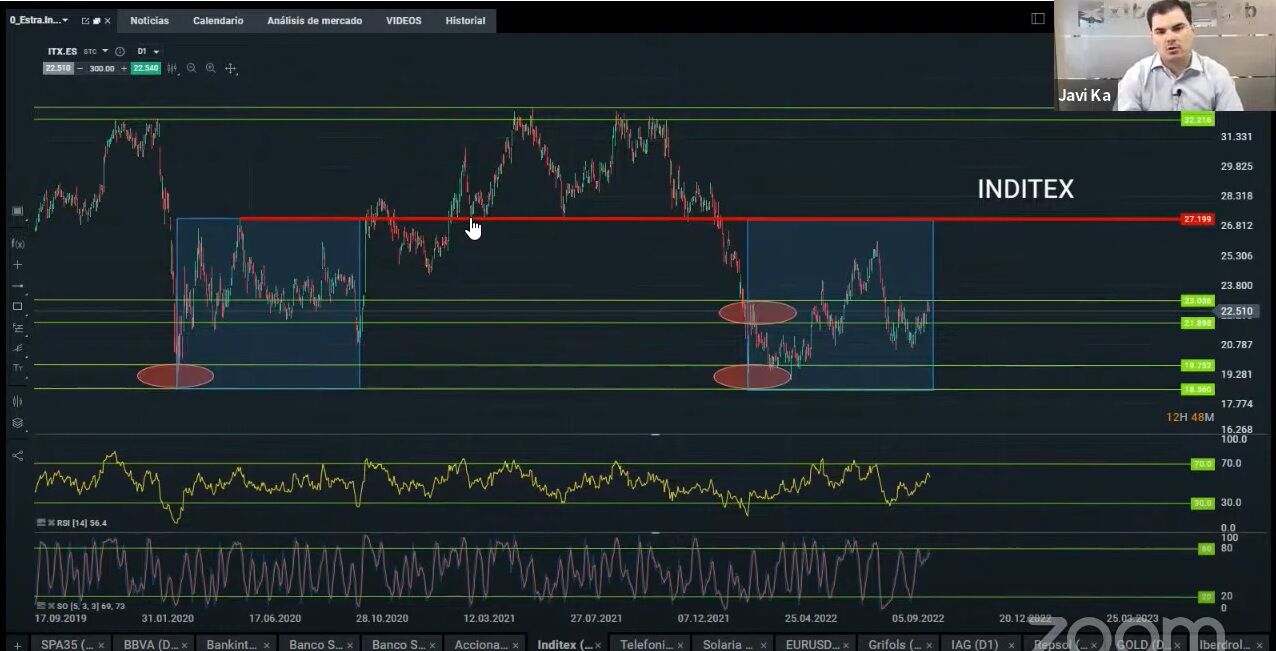Toggle the split layout icon at top right
Image resolution: width=1276 pixels, height=651 pixels.
pyautogui.click(x=1038, y=18)
